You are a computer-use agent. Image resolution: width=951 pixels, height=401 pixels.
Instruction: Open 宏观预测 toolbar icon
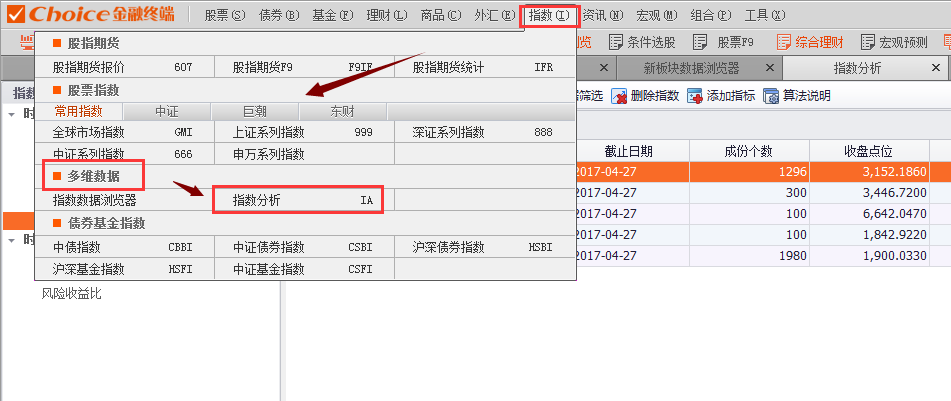(867, 42)
